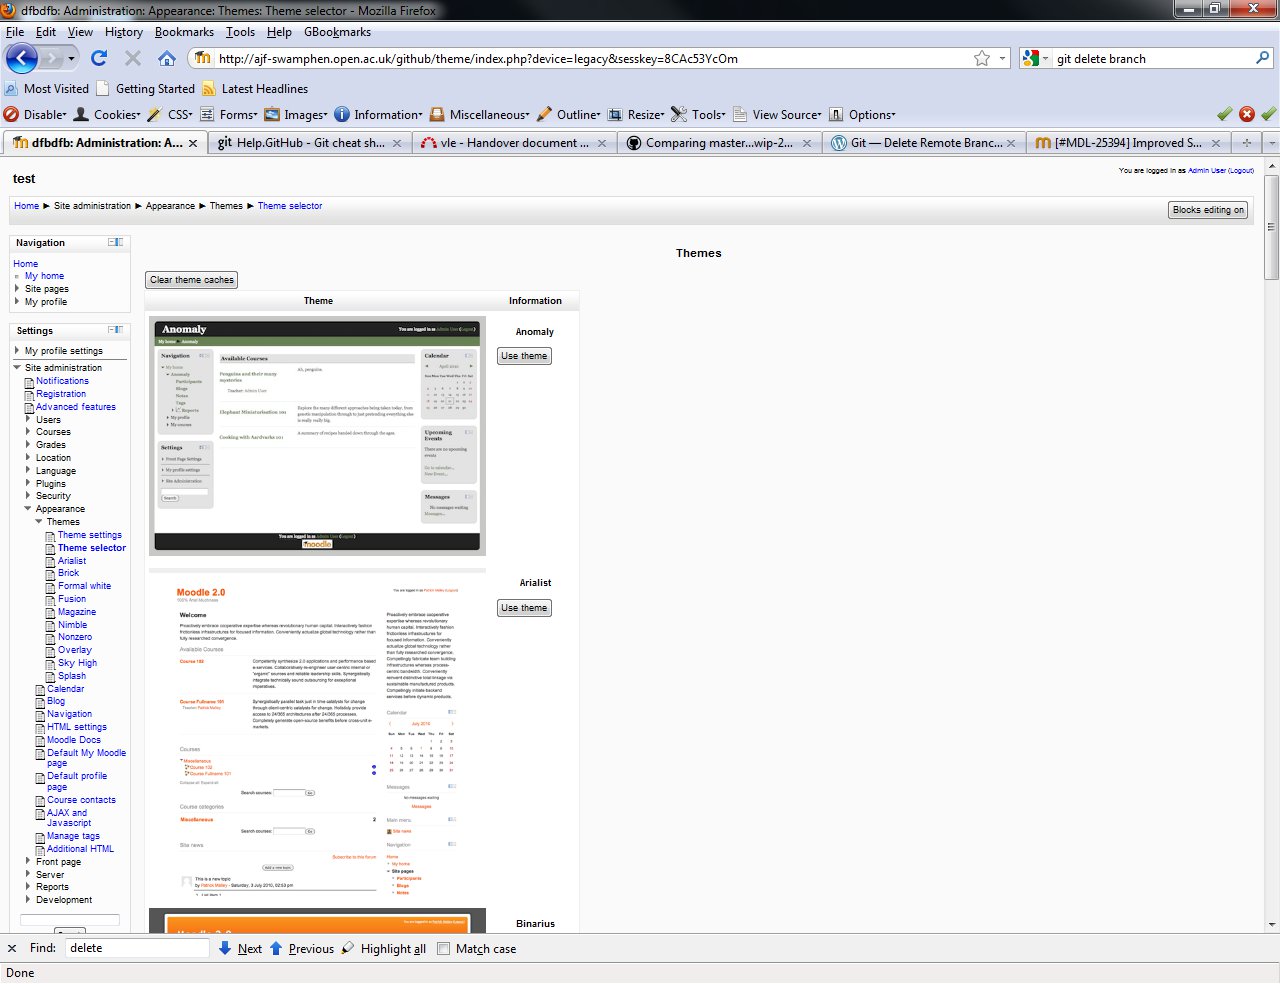
Task: Open the Theme settings link
Action: tap(90, 535)
